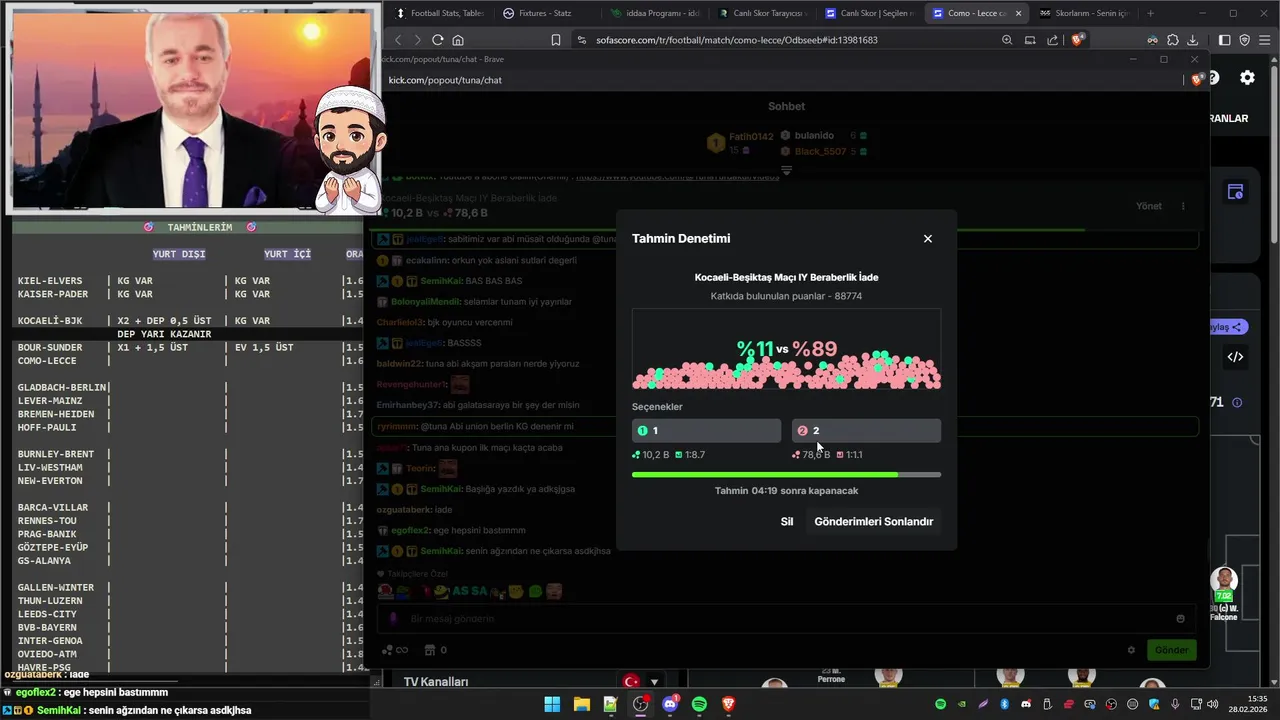Go to browser home page

click(458, 40)
